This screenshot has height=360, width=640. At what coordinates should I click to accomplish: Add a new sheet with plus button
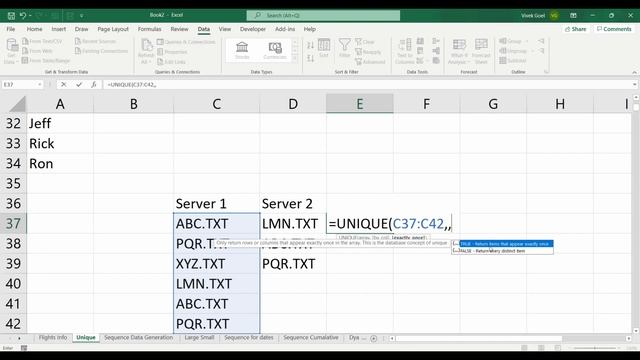(x=373, y=338)
